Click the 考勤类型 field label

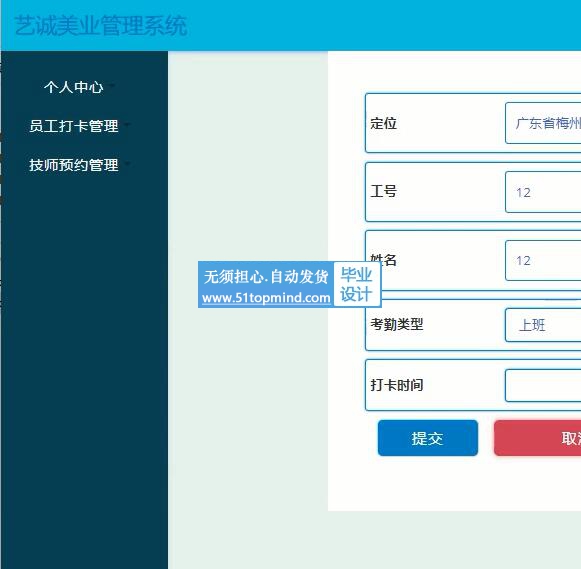pyautogui.click(x=396, y=324)
